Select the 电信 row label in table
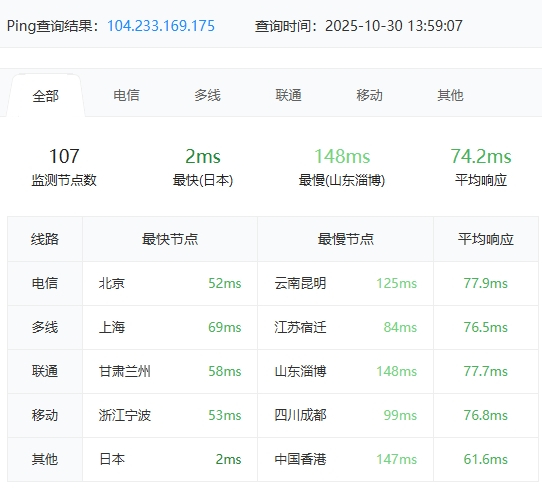Image resolution: width=542 pixels, height=489 pixels. click(45, 283)
